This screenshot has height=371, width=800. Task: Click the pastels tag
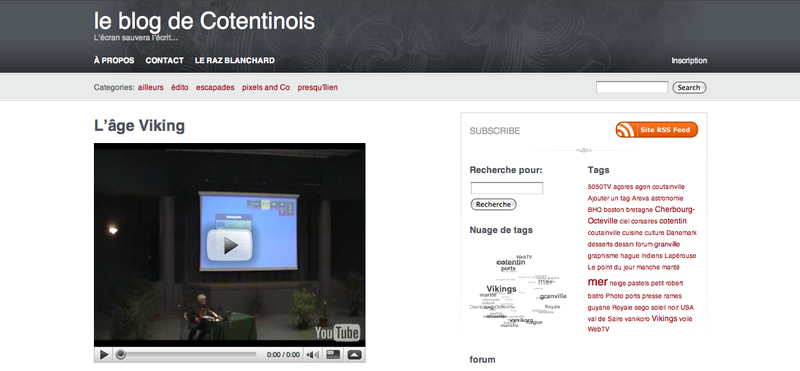pyautogui.click(x=638, y=283)
